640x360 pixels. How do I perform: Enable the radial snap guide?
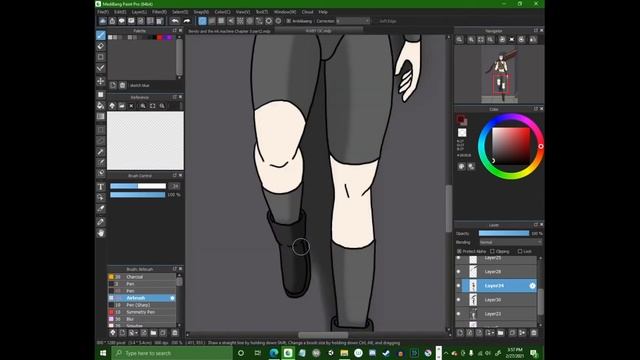point(240,21)
